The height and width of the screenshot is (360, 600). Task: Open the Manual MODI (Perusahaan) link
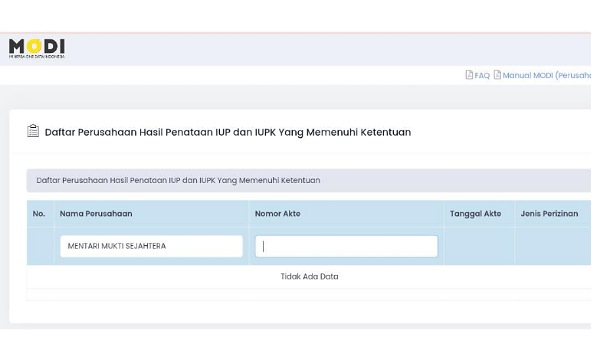(546, 75)
